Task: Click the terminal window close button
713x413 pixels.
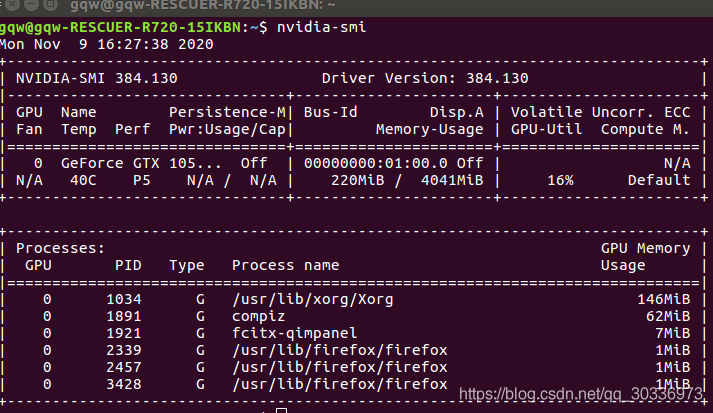Action: [13, 4]
